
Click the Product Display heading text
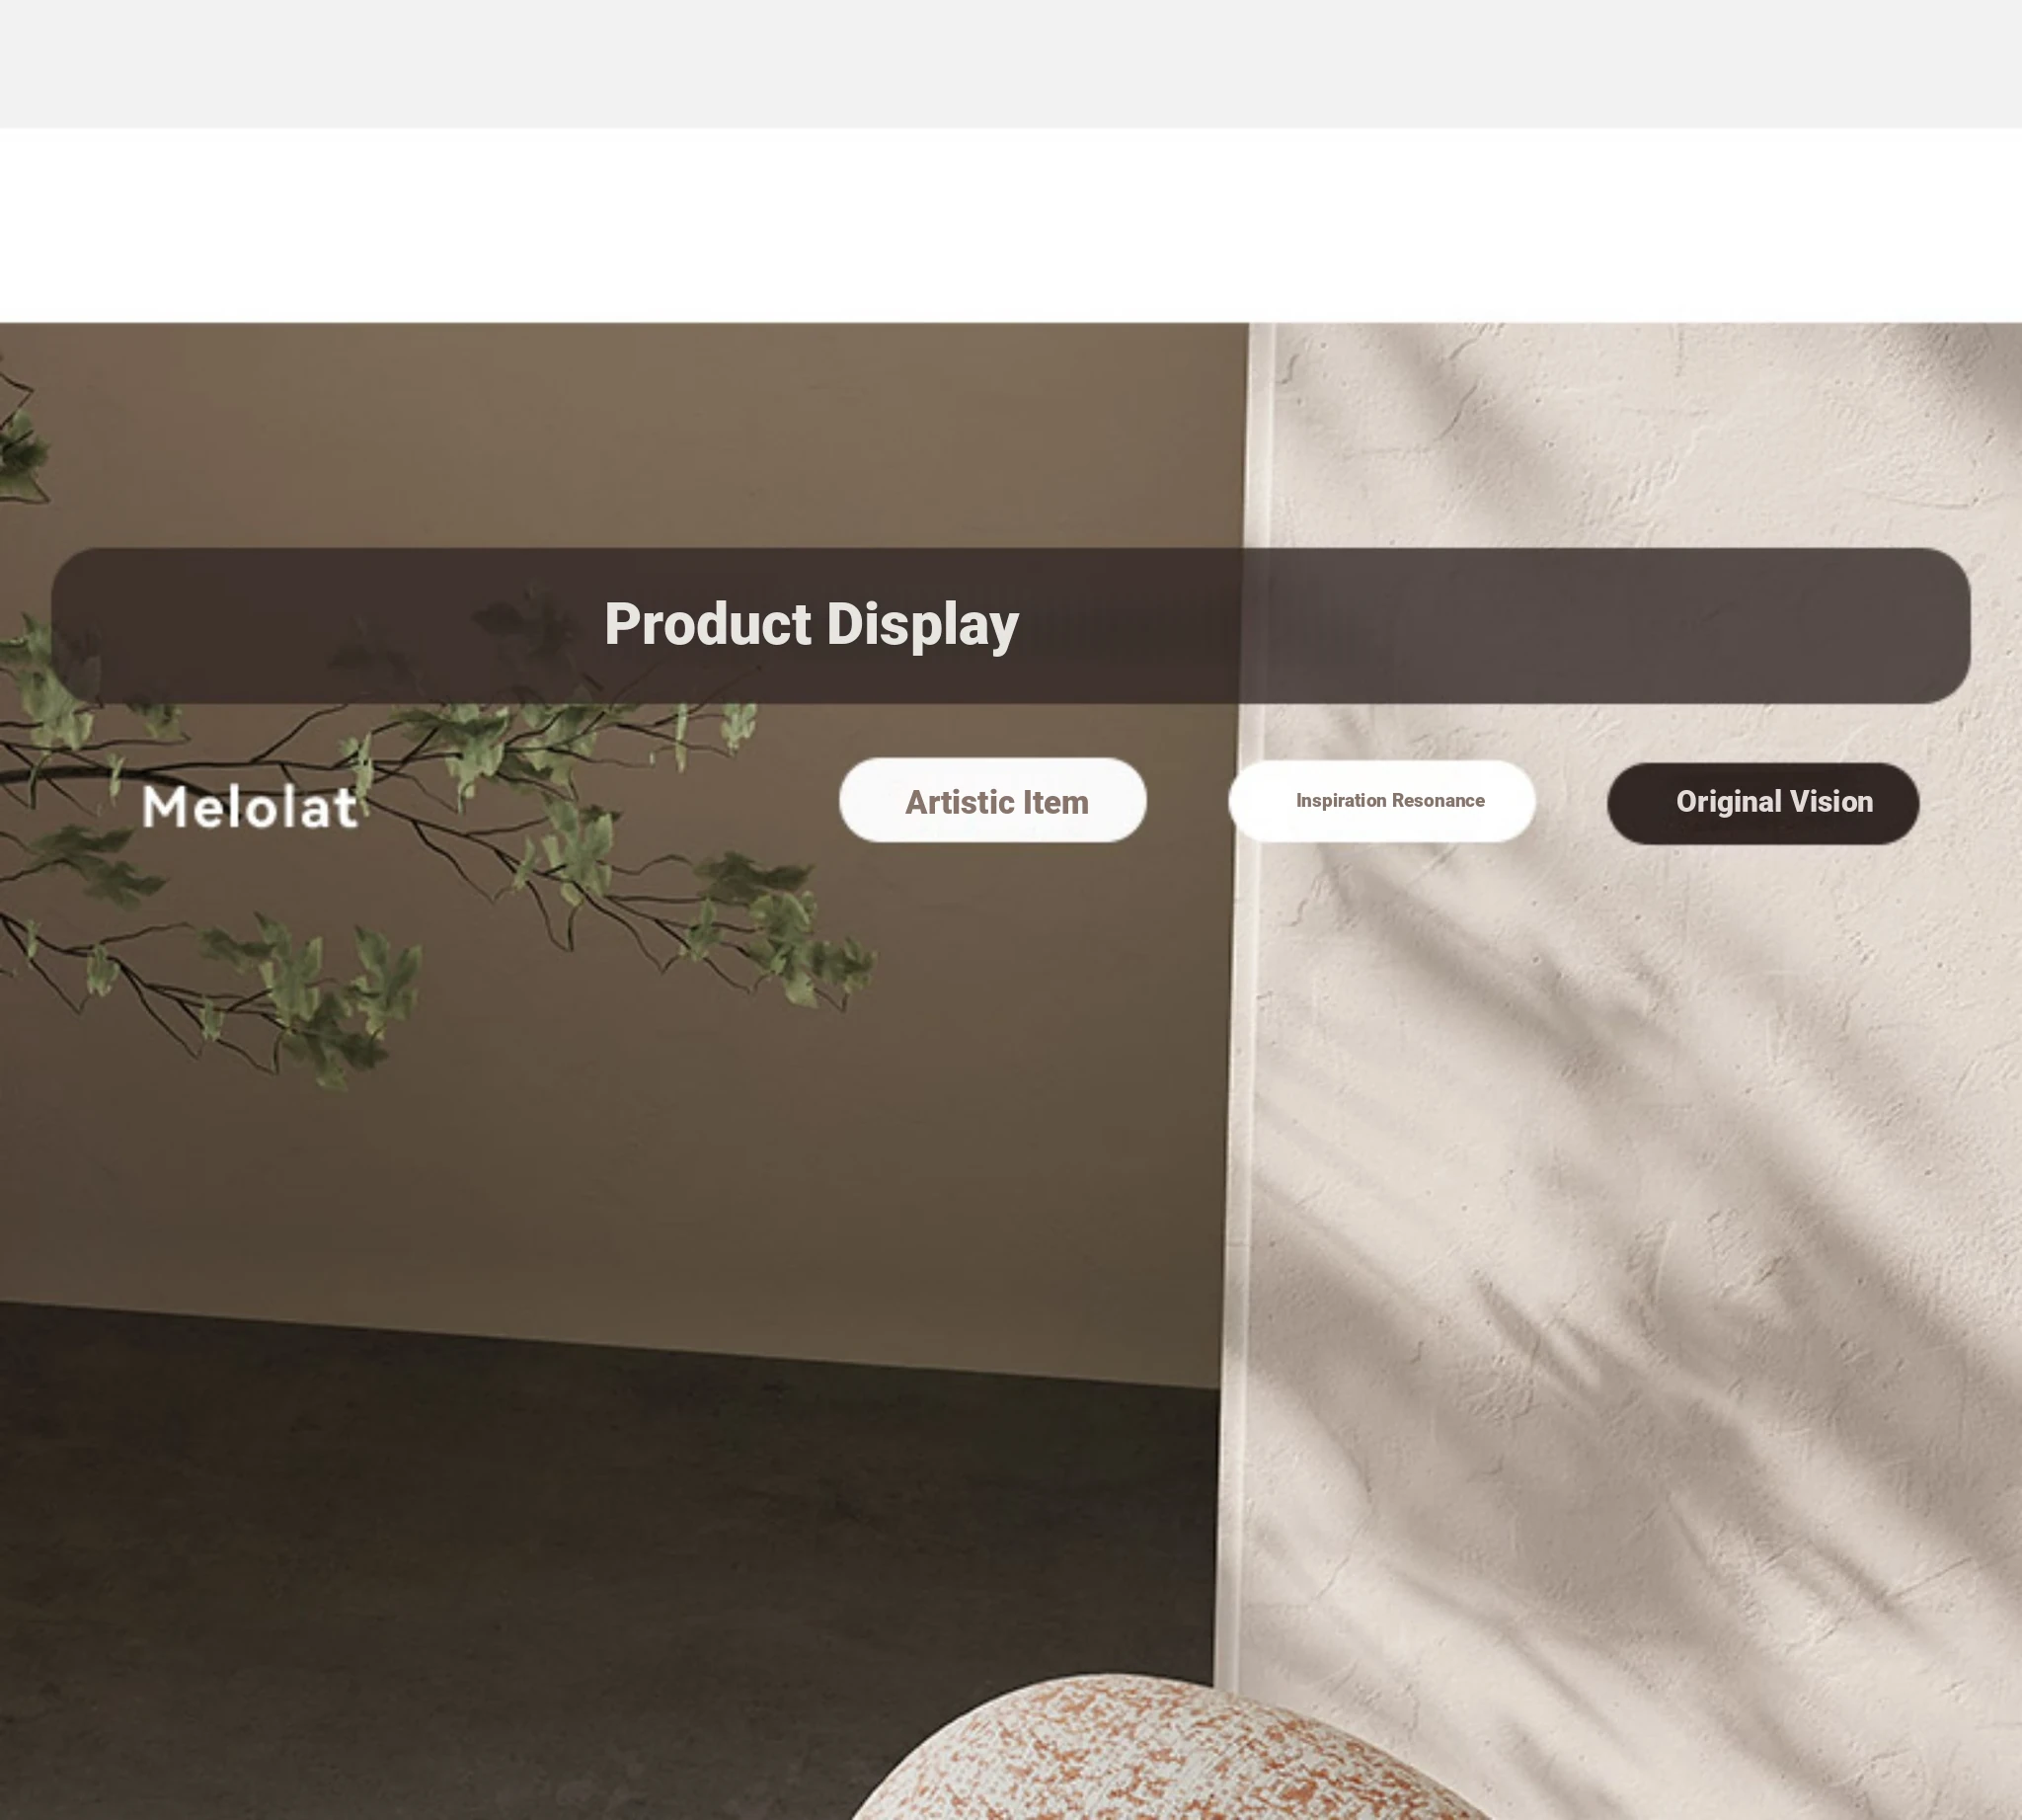pos(811,624)
